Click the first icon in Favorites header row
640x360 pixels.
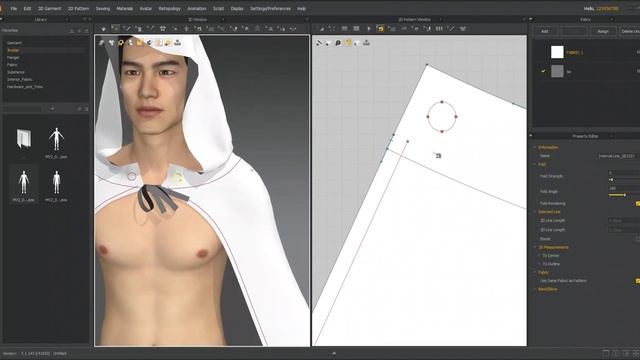72,31
